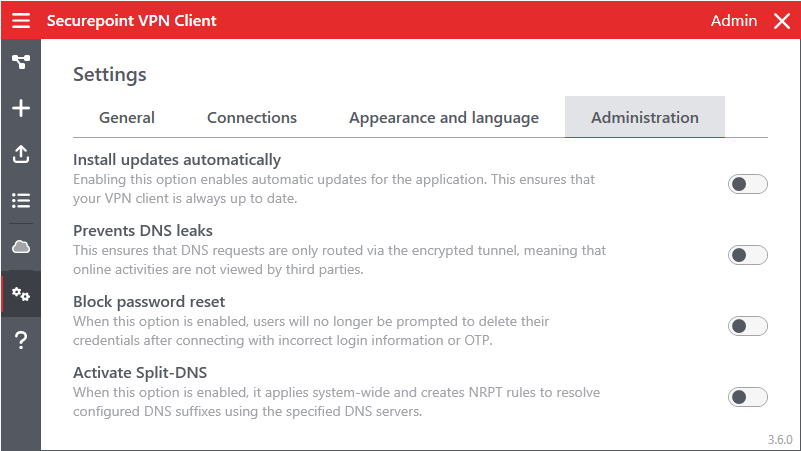Open Appearance and language tab
801x451 pixels.
click(444, 117)
